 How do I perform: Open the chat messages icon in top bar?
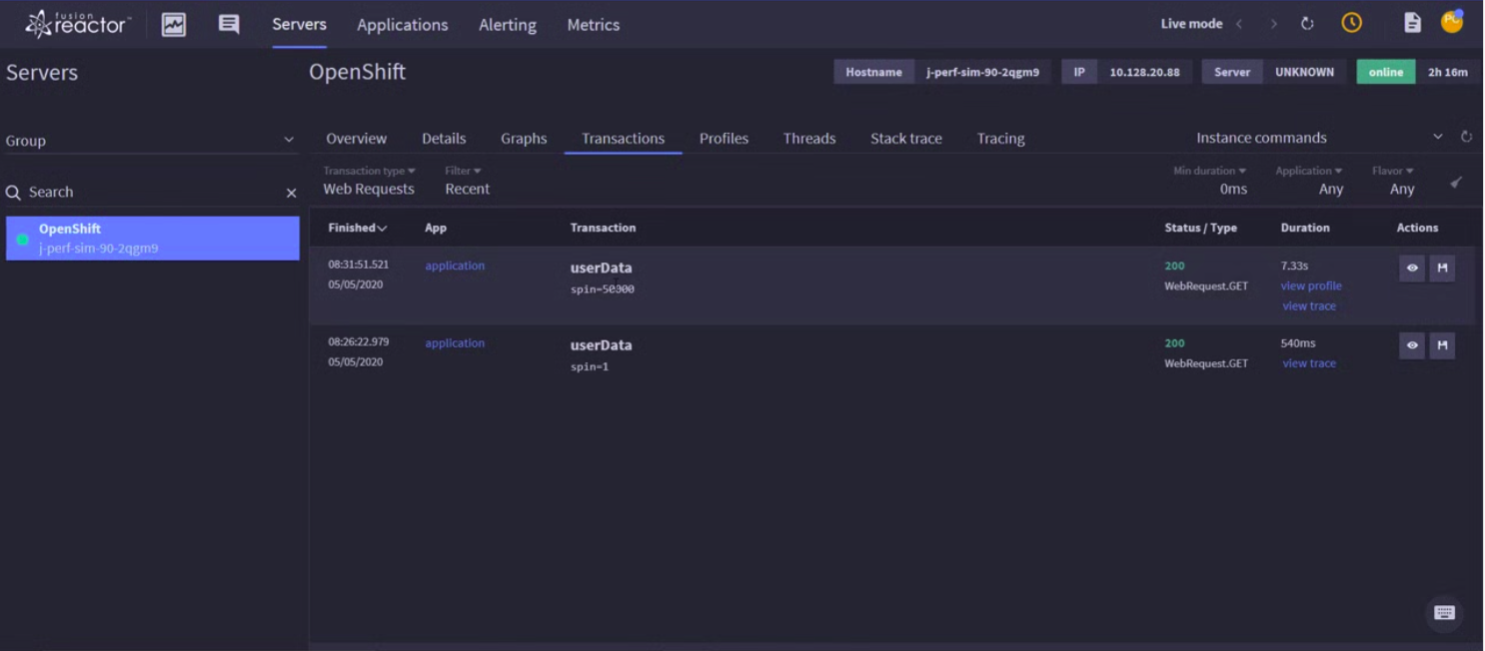coord(229,24)
